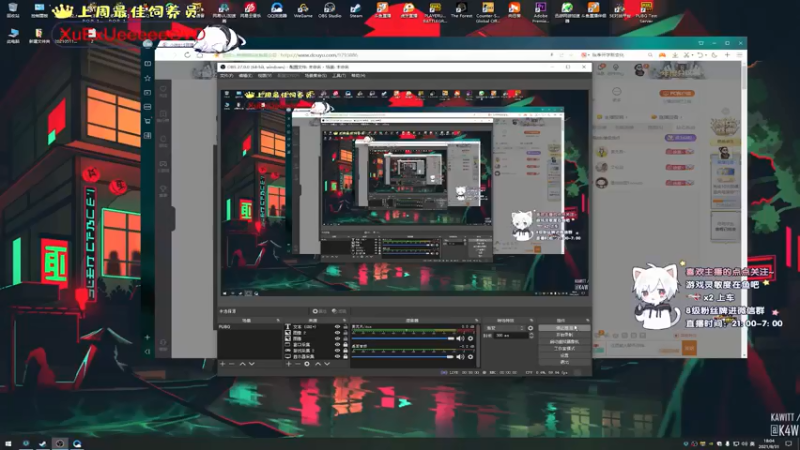
Task: Click taskbar clock and date
Action: [768, 443]
